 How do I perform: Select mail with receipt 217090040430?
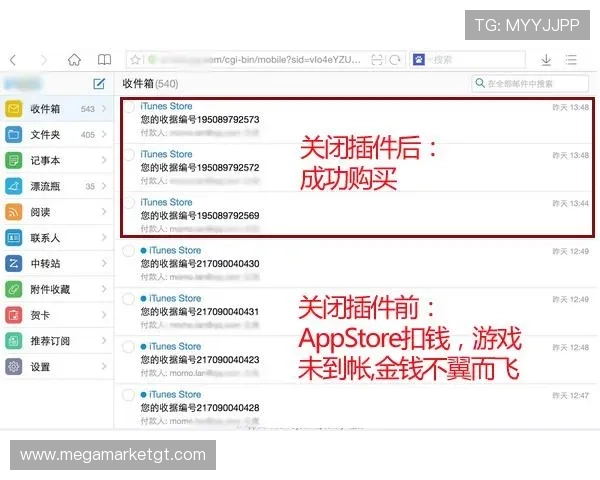128,251
